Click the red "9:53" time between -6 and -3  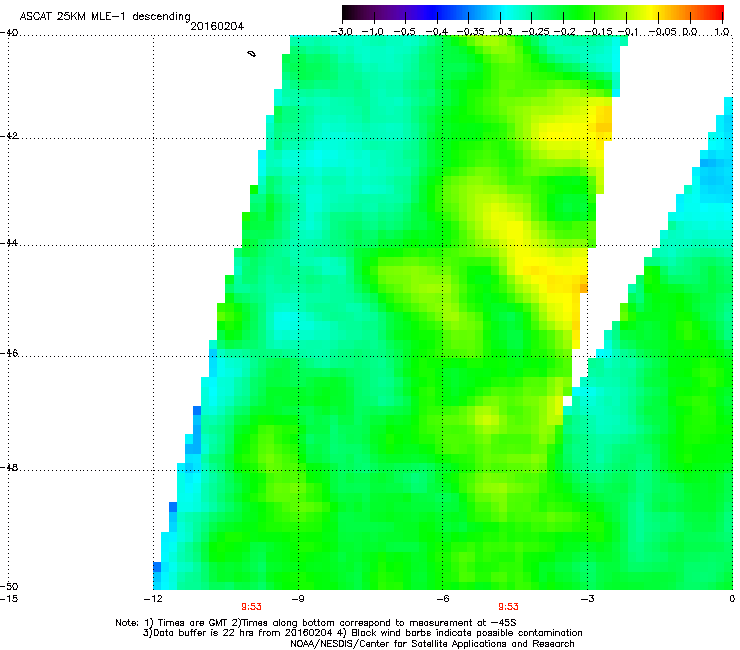508,607
